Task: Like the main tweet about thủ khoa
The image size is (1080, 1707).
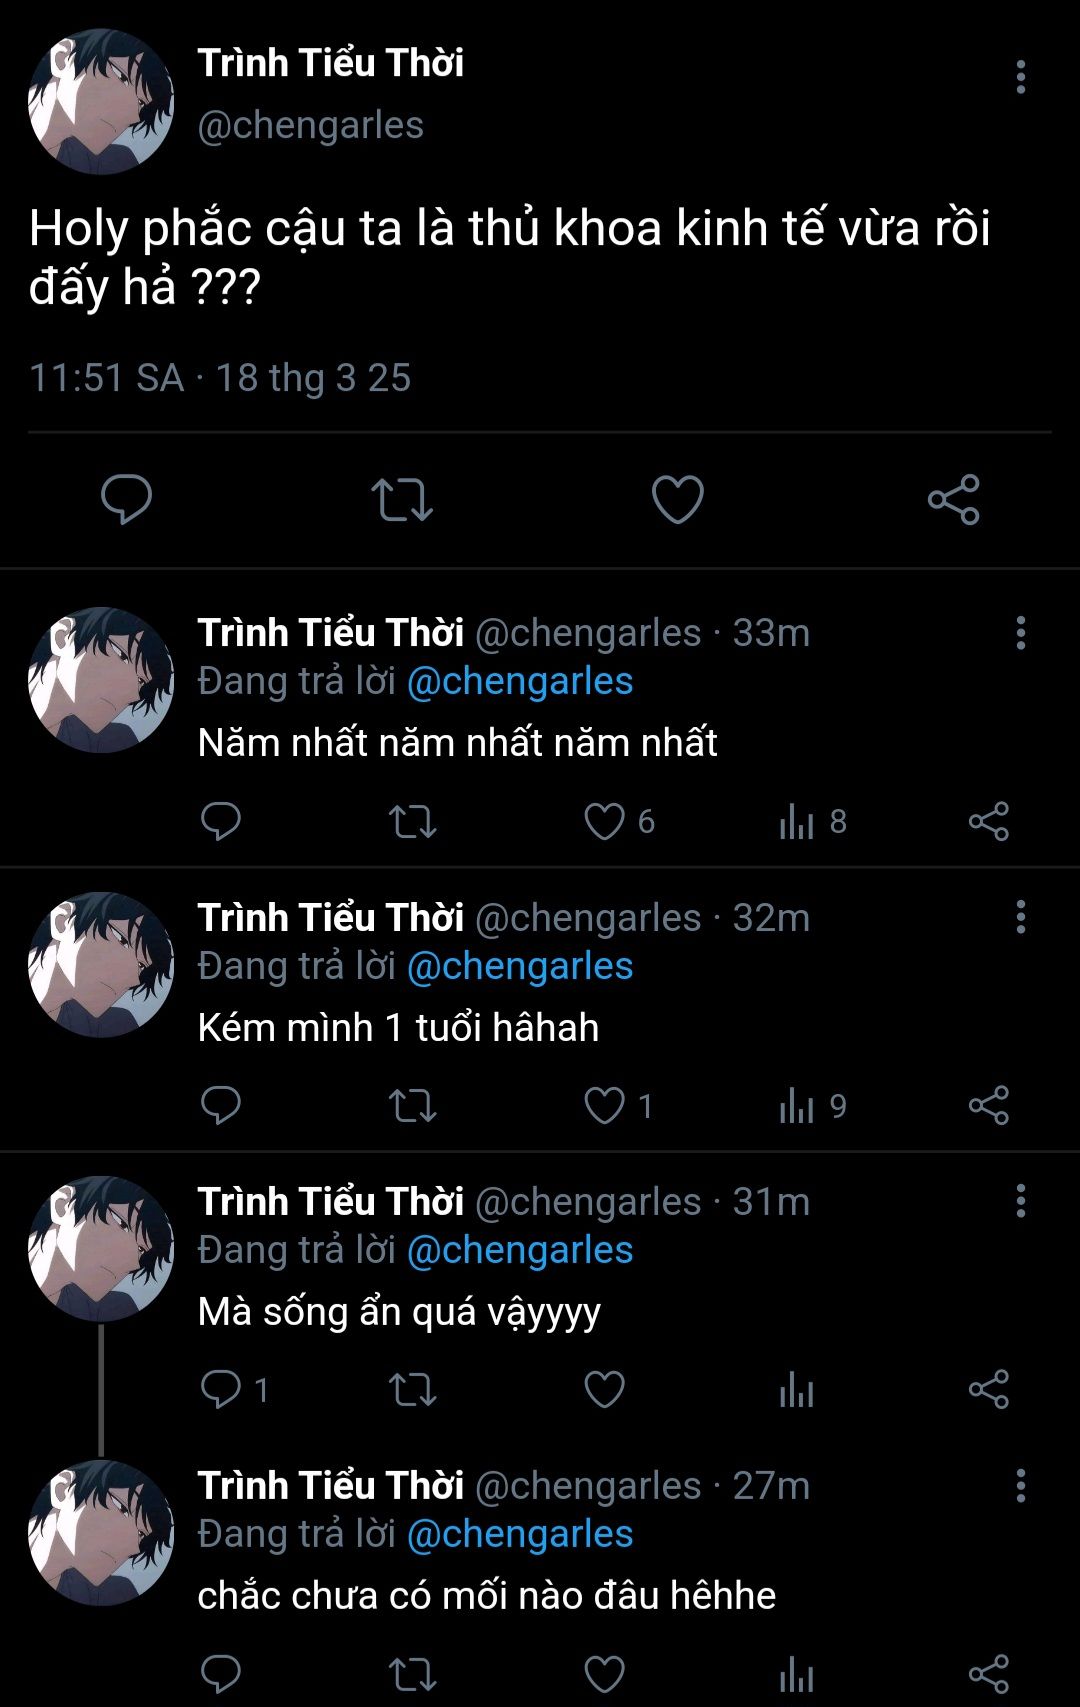Action: (677, 499)
